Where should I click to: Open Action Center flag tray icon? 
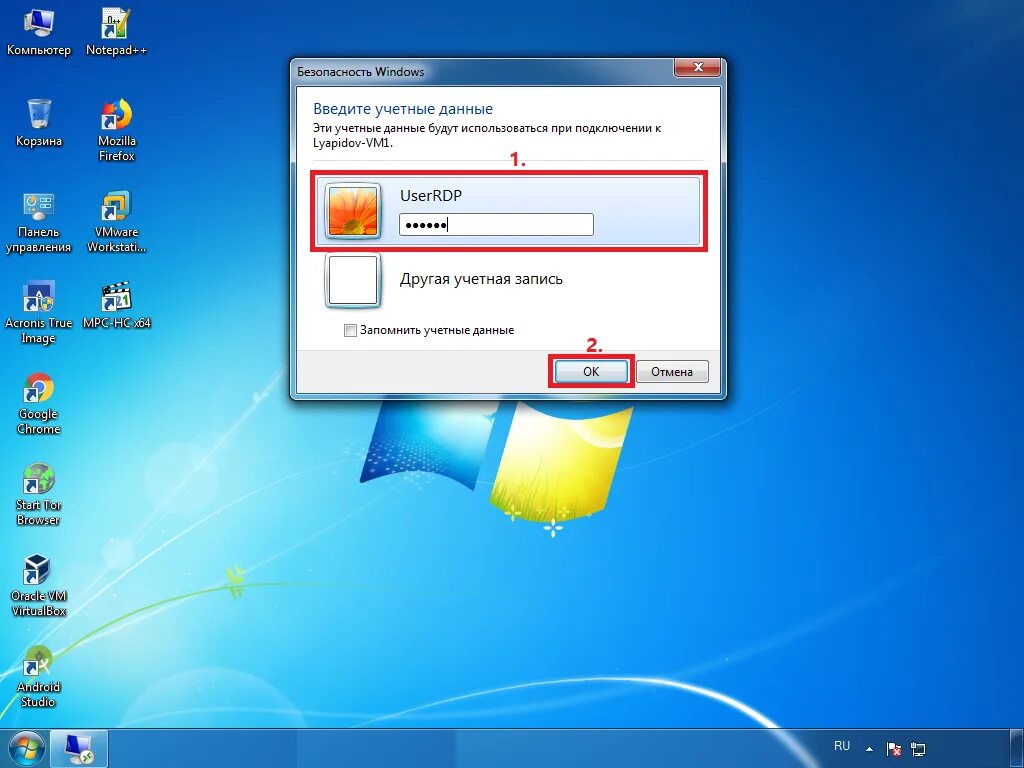click(x=893, y=749)
